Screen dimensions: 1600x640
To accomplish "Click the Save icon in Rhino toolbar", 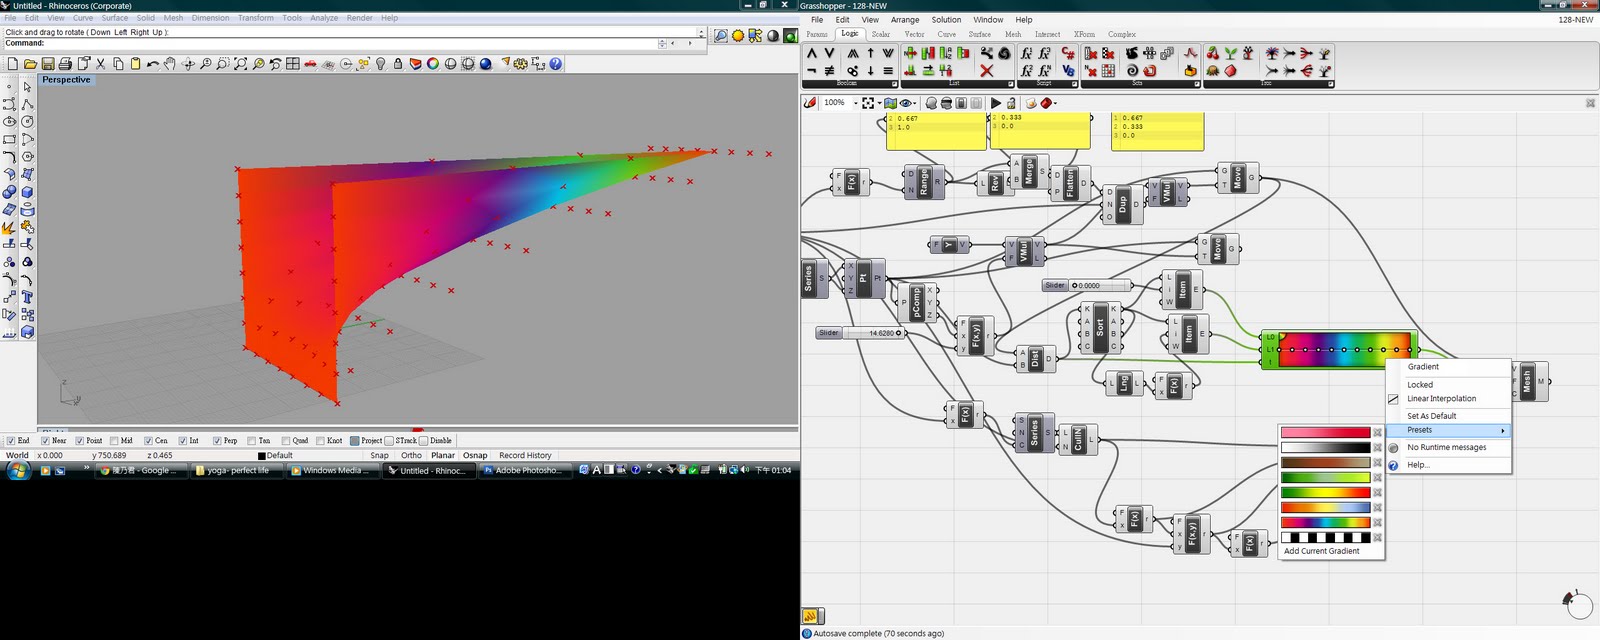I will click(x=47, y=64).
